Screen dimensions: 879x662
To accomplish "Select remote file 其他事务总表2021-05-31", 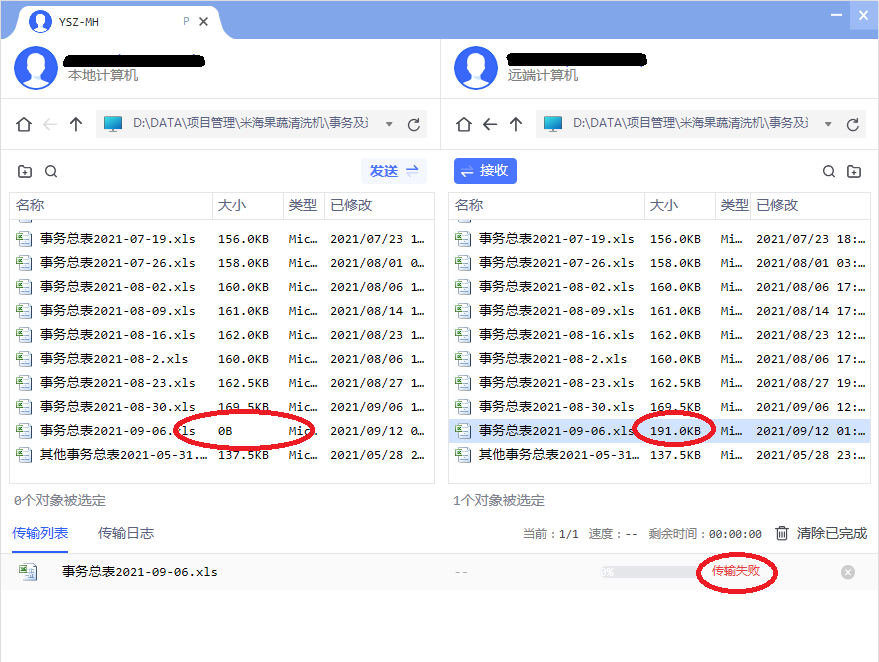I will (x=659, y=455).
